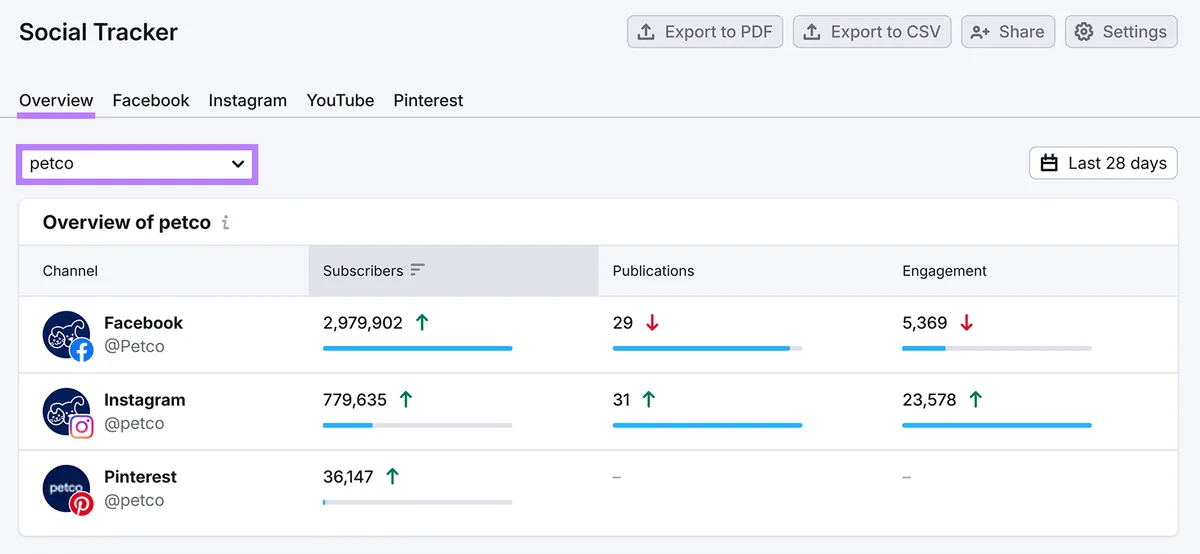Click the Publications column header
Screen dimensions: 1200x554
[653, 271]
